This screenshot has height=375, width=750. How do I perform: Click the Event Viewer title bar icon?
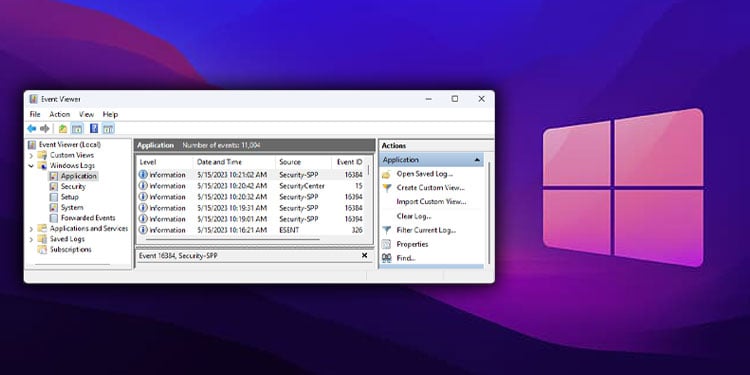coord(33,99)
